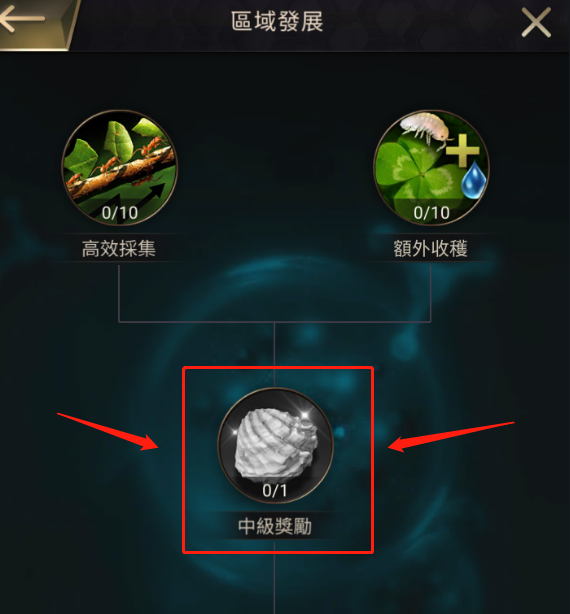The width and height of the screenshot is (570, 614).
Task: Click the 0/1 counter on 中級獎勵
Action: click(275, 491)
